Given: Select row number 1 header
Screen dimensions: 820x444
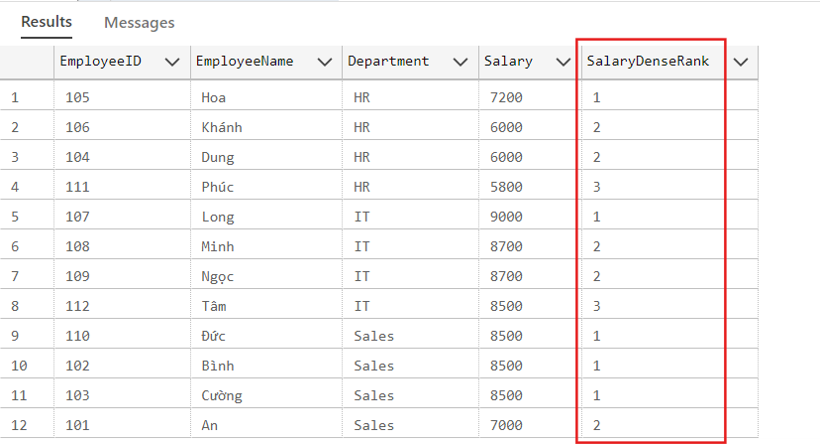Looking at the screenshot, I should [26, 97].
